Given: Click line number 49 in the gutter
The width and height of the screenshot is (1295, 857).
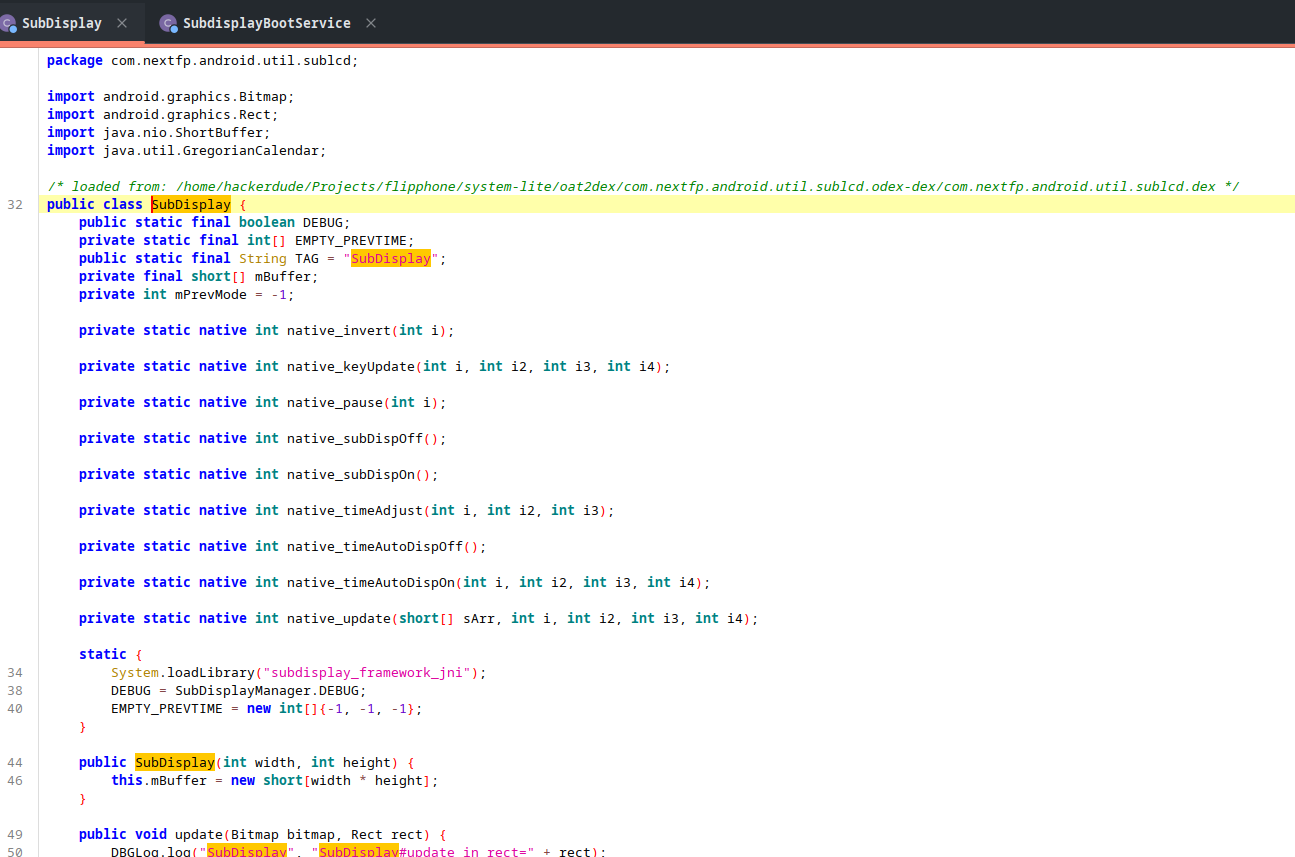Looking at the screenshot, I should tap(15, 835).
